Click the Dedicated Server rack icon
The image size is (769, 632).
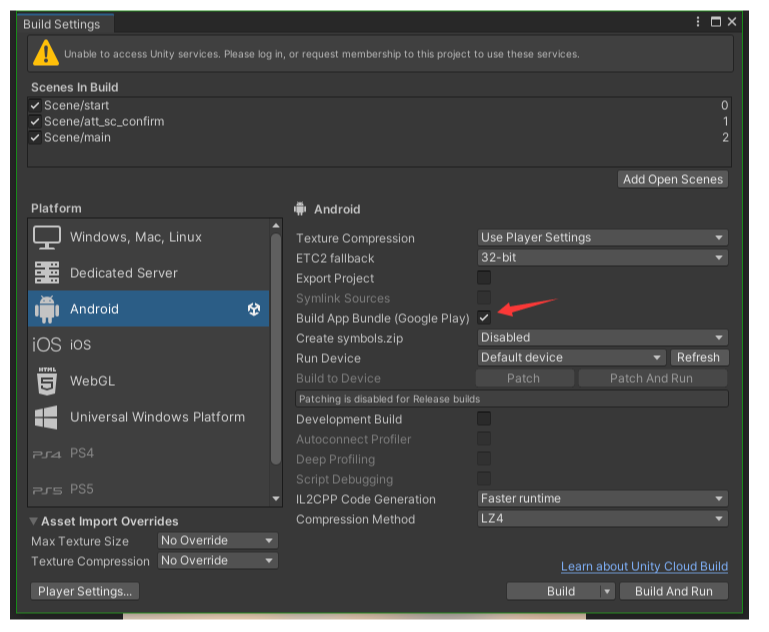(x=47, y=273)
